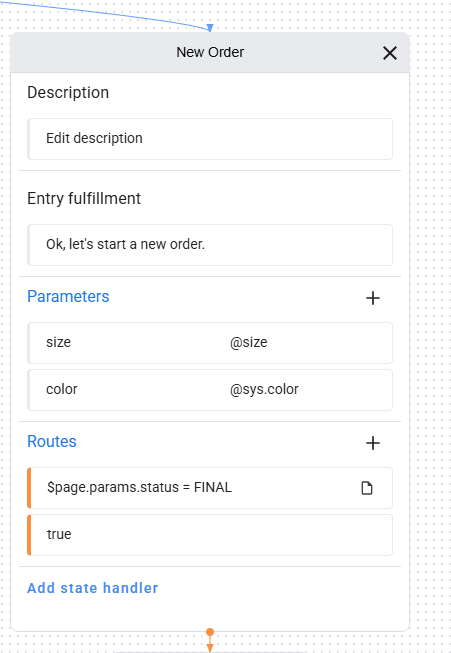Click the page icon on the FINAL route
This screenshot has width=451, height=653.
click(366, 488)
